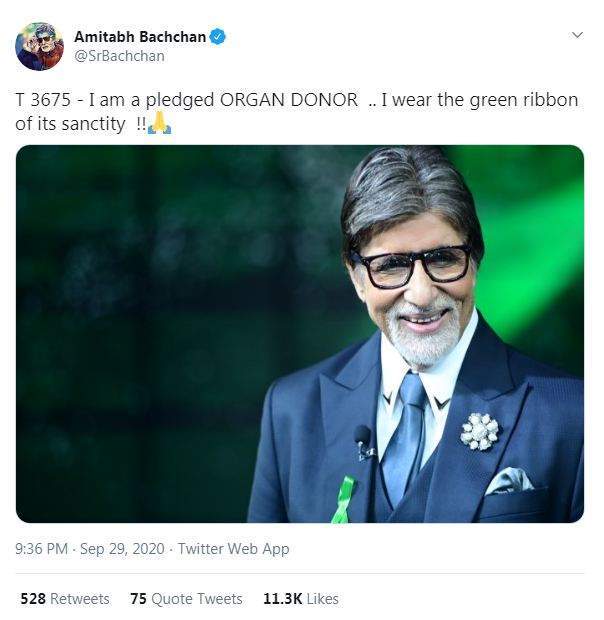Click the pocket square in the photo
This screenshot has height=620, width=604.
510,481
